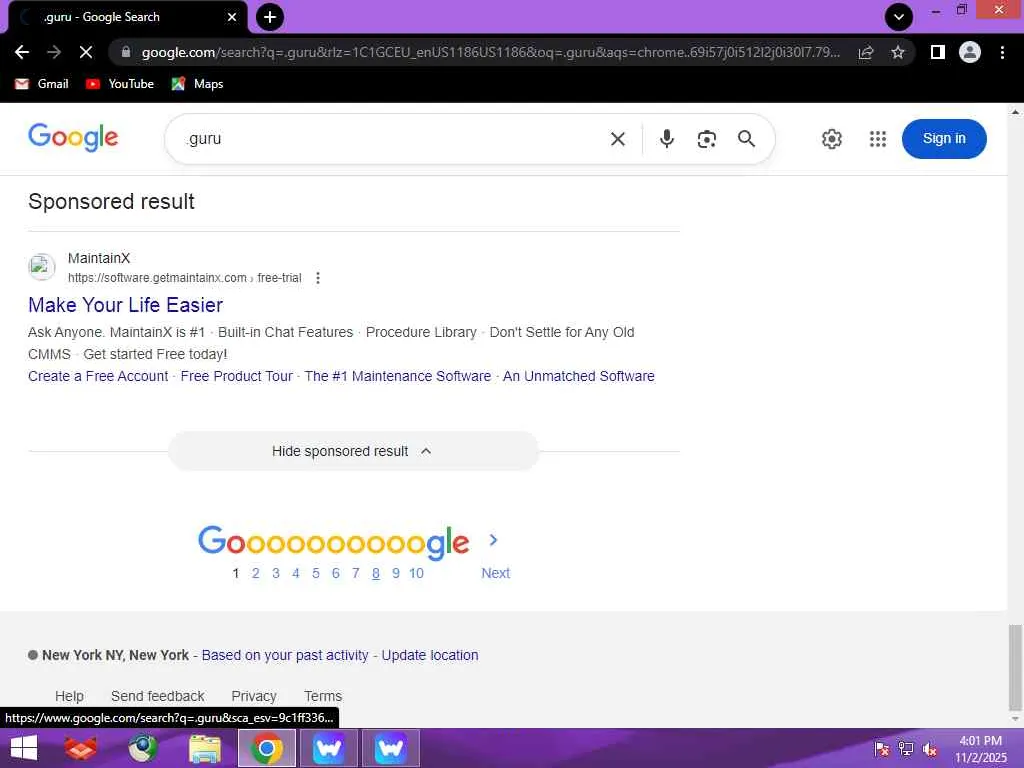This screenshot has height=768, width=1024.
Task: Submit search with the magnifier icon
Action: pos(746,138)
